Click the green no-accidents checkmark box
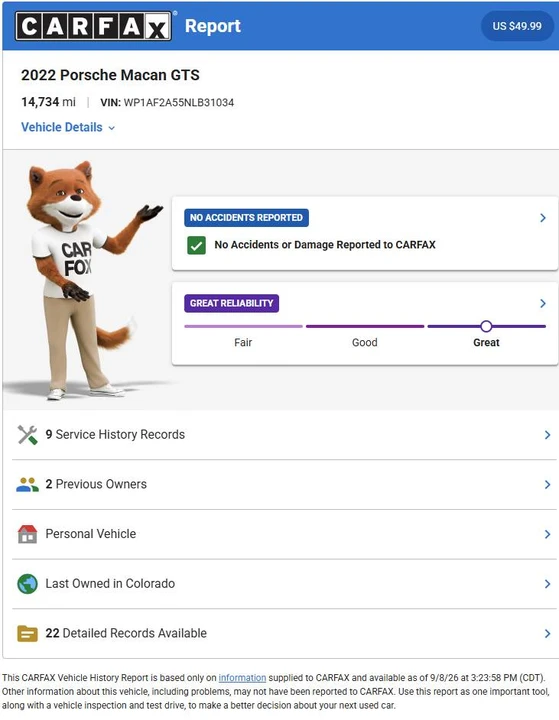Screen dimensions: 559x720 tap(197, 245)
